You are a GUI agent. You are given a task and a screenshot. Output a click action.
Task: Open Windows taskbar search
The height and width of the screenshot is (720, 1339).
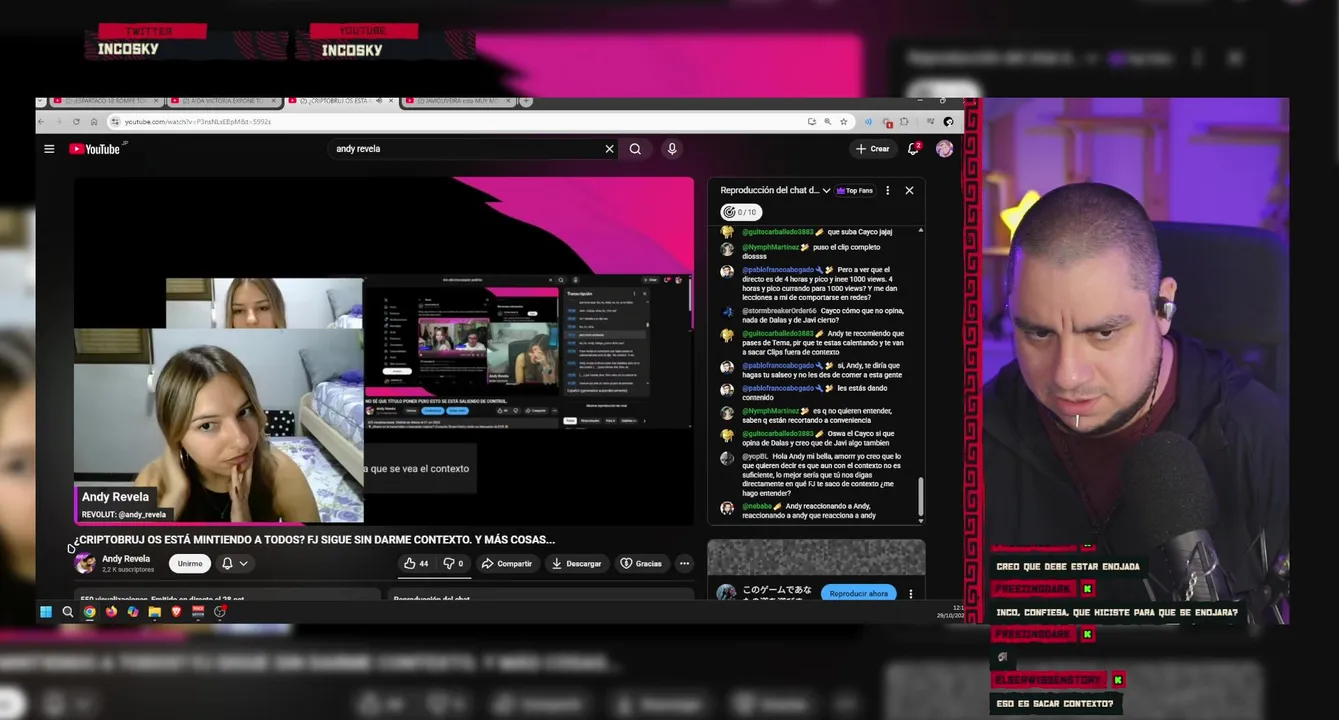(x=68, y=612)
